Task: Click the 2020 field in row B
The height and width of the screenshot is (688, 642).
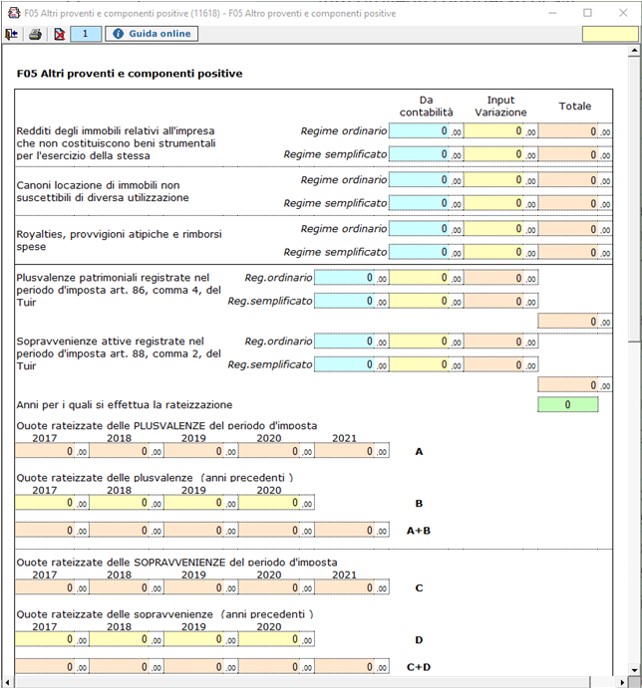Action: point(277,503)
